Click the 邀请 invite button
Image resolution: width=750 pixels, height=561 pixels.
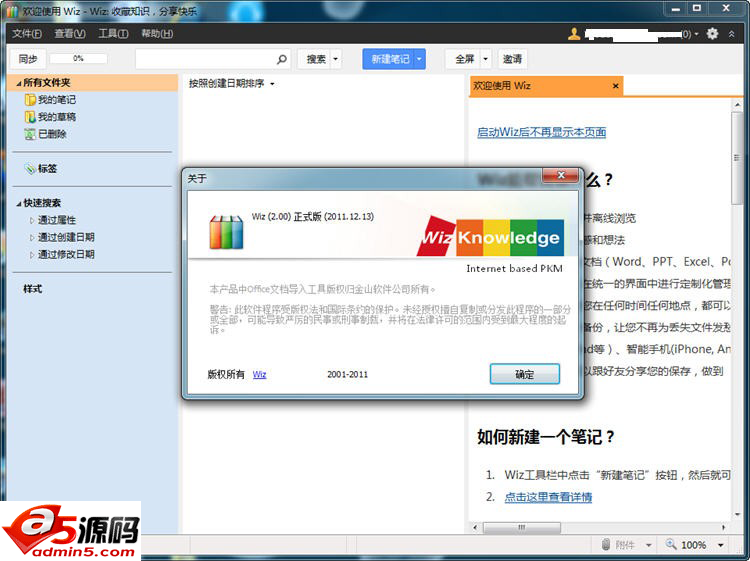(512, 59)
